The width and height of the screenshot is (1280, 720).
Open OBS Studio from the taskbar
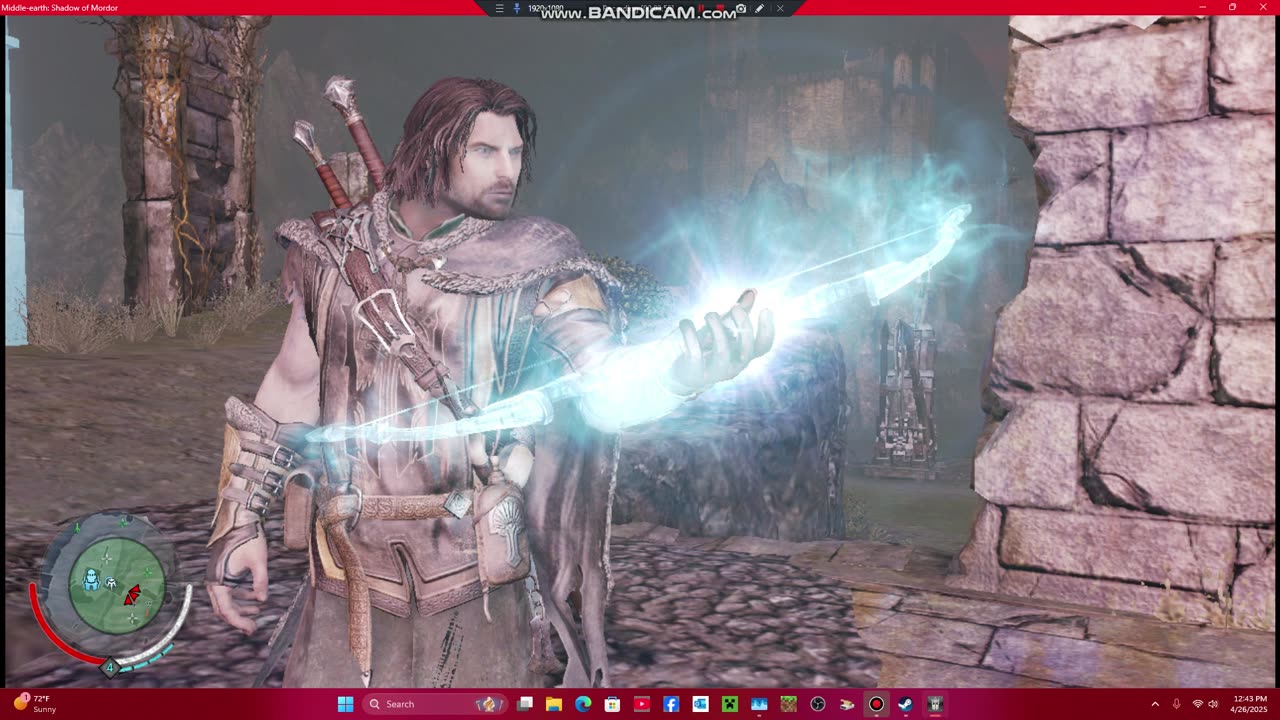pos(818,704)
